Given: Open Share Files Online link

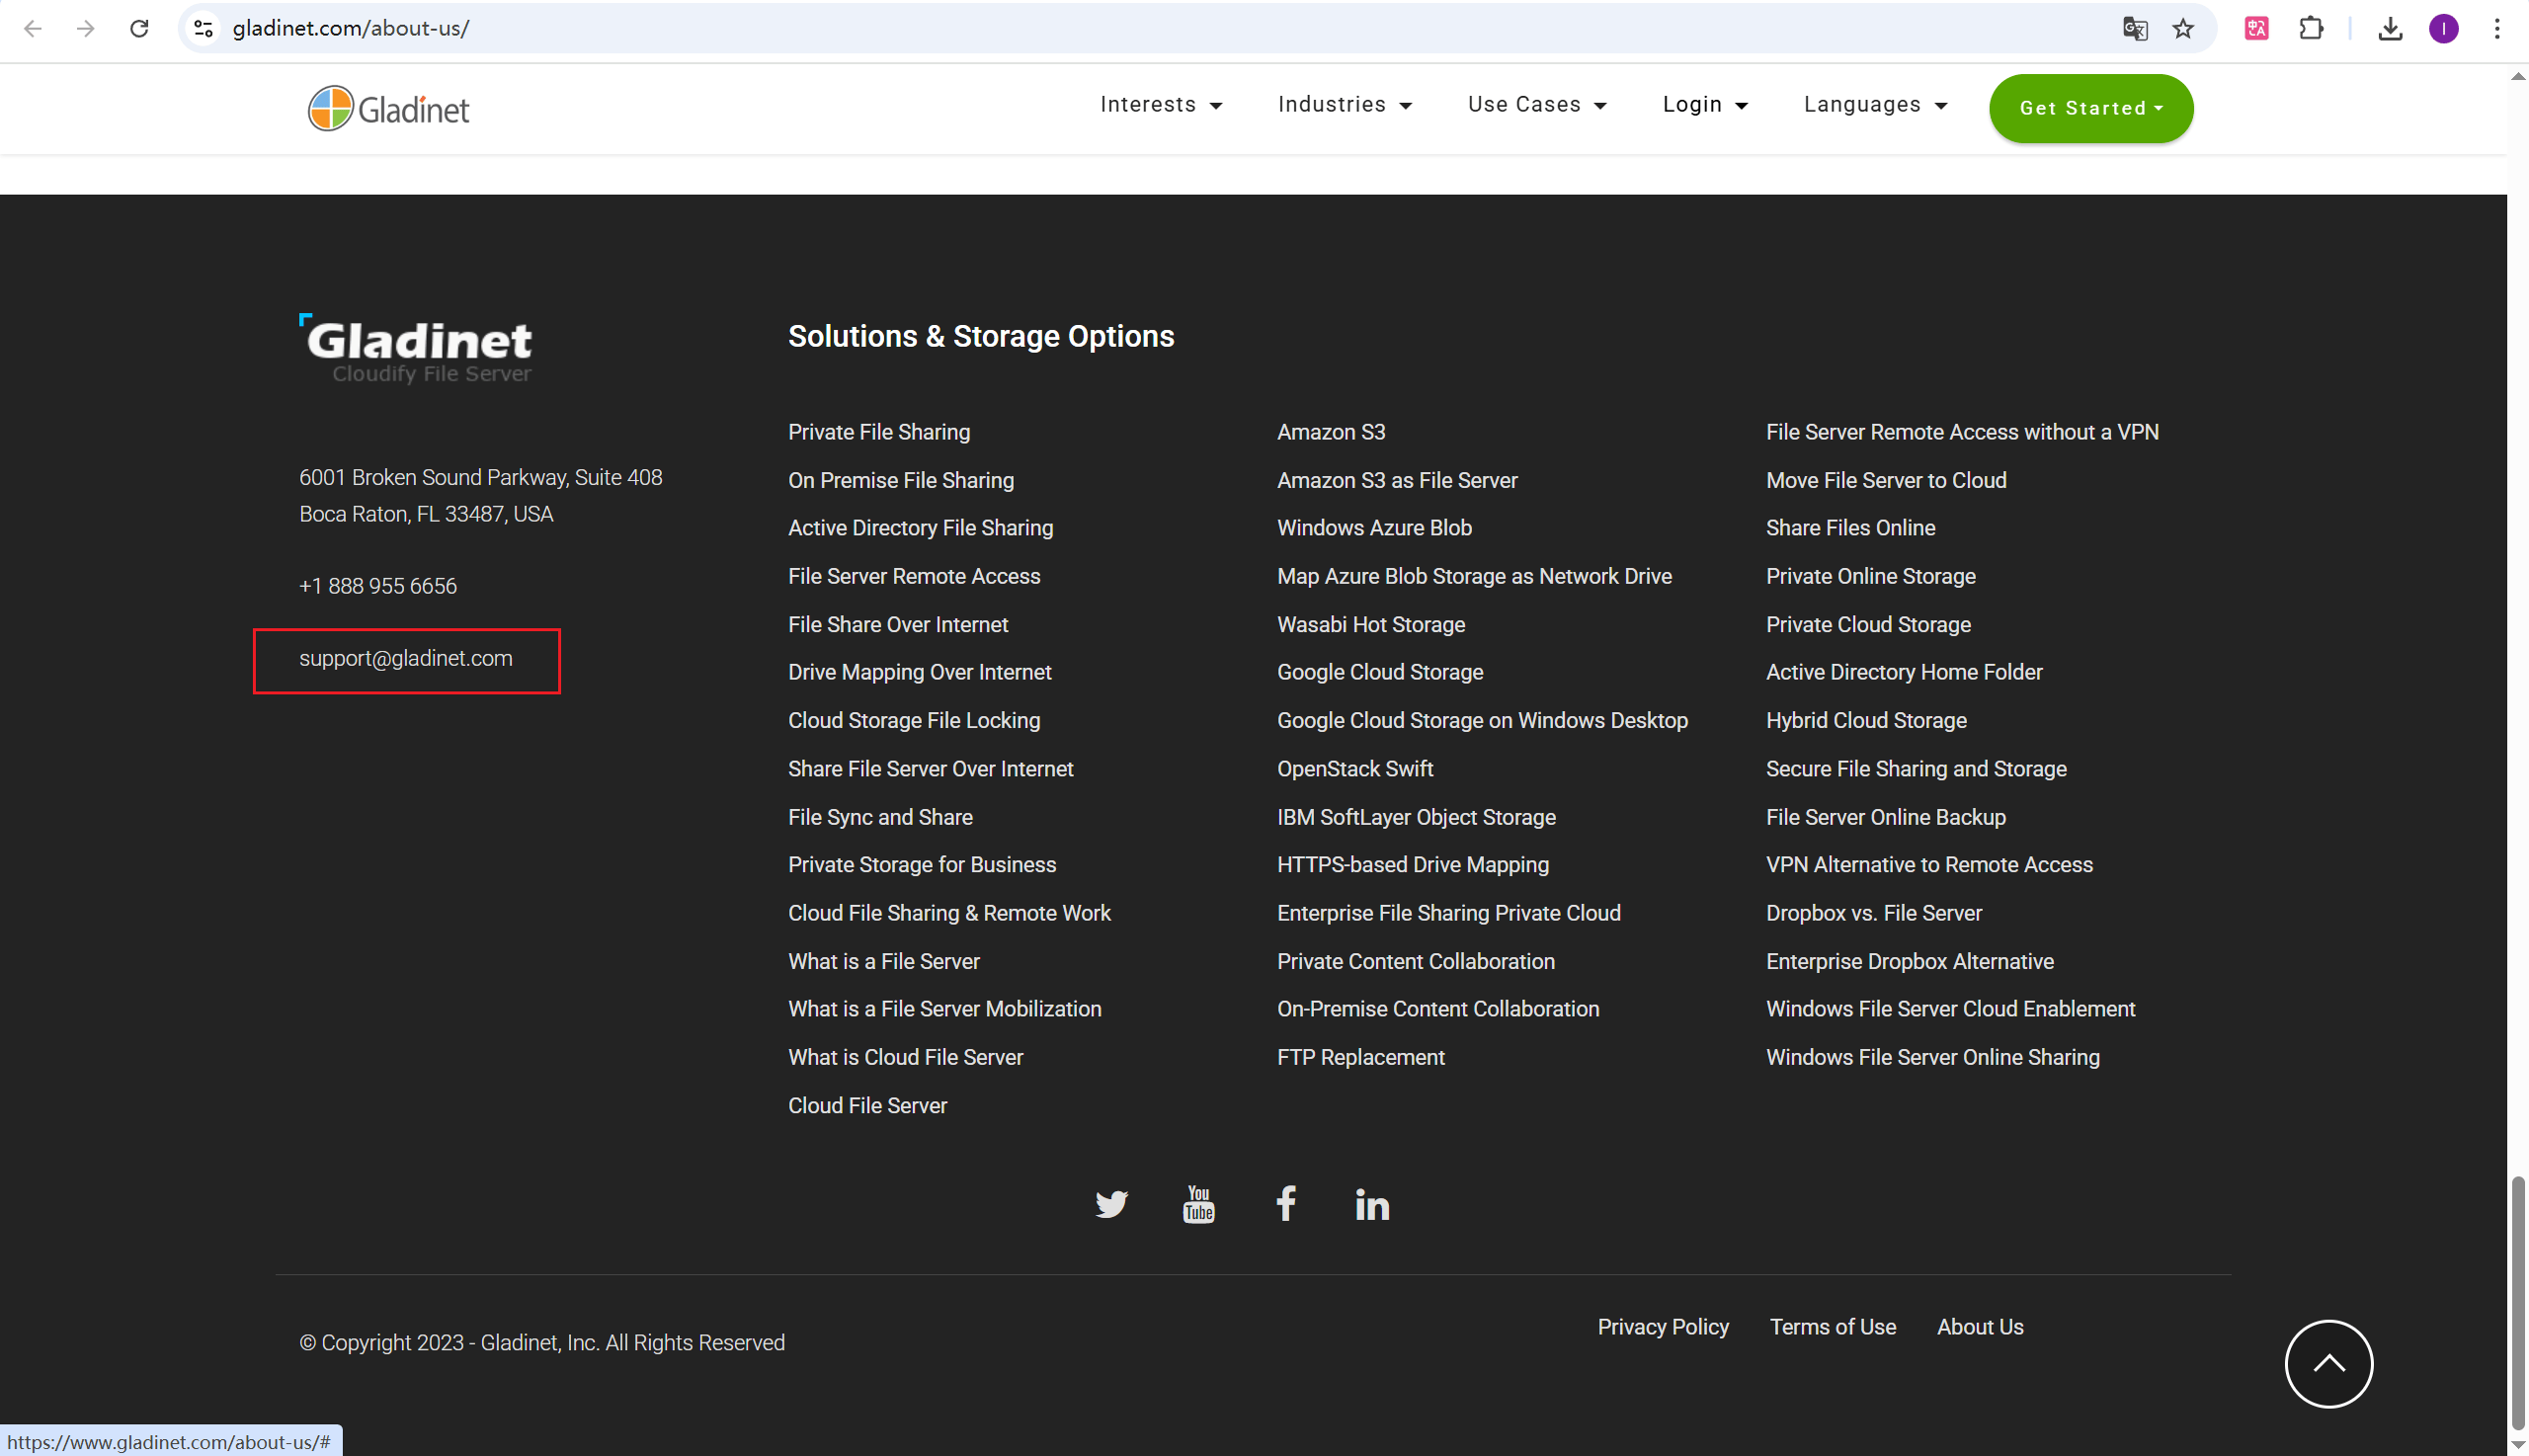Looking at the screenshot, I should pos(1850,528).
